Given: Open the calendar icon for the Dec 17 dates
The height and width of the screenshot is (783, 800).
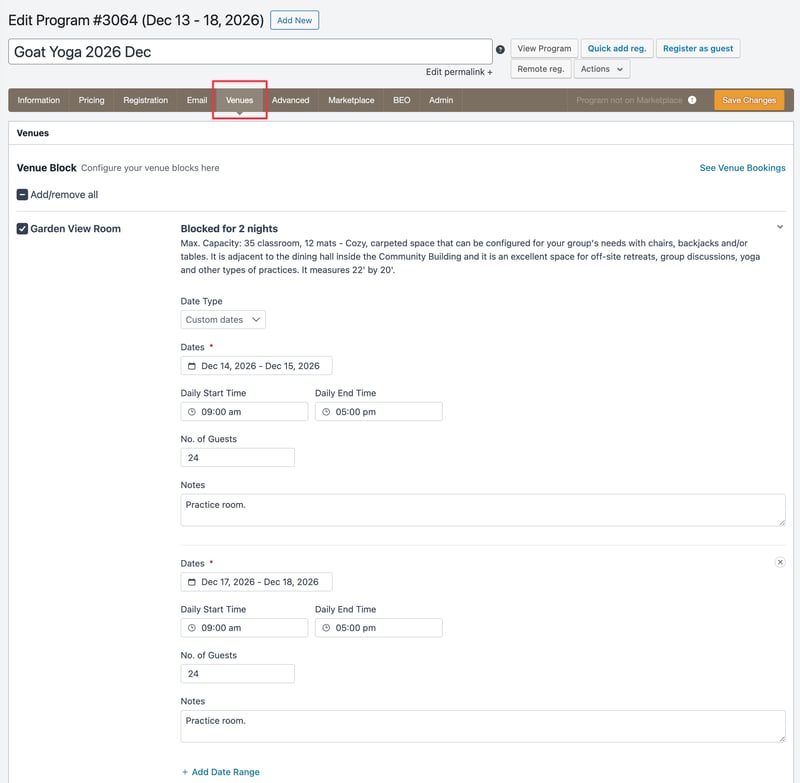Looking at the screenshot, I should coord(191,581).
